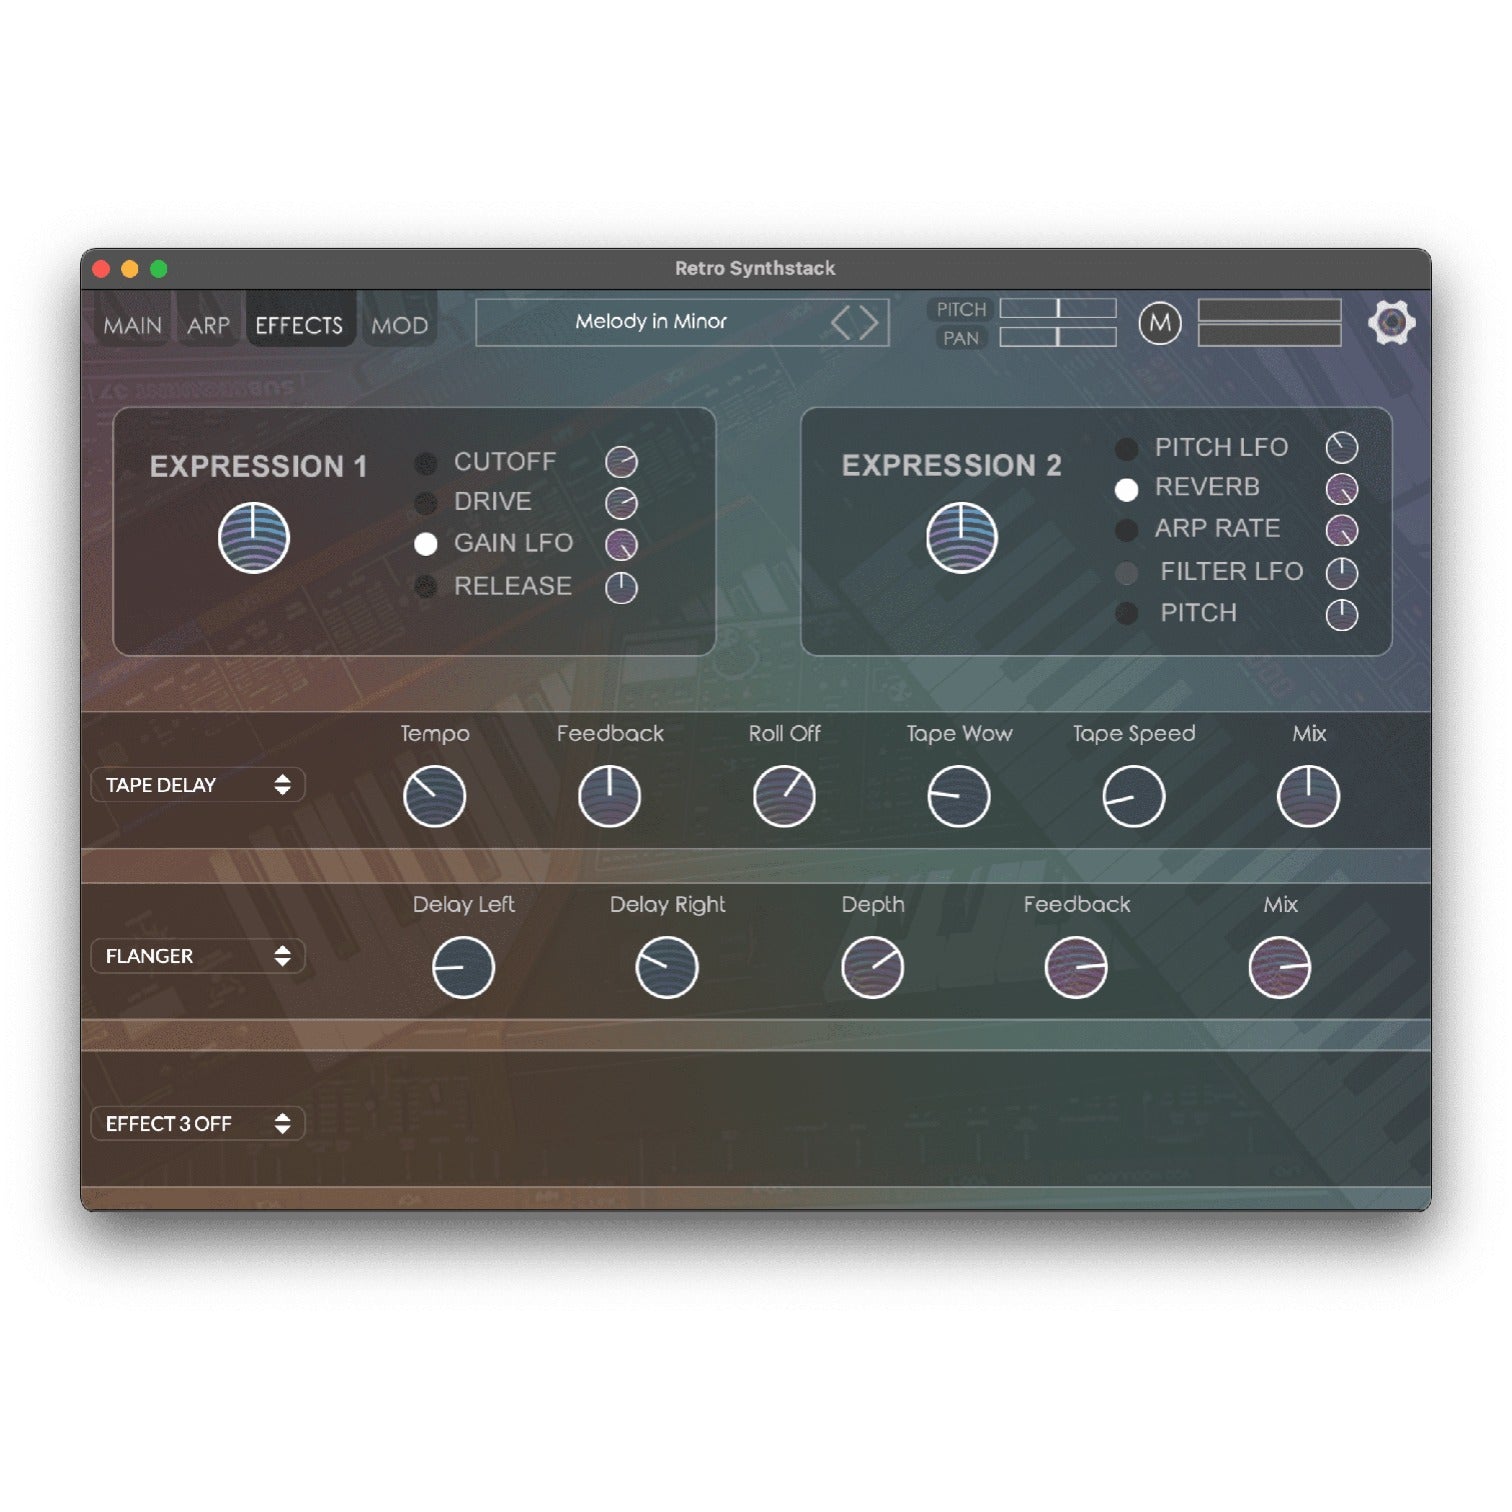
Task: Click the PAN slider bar
Action: (x=1058, y=337)
